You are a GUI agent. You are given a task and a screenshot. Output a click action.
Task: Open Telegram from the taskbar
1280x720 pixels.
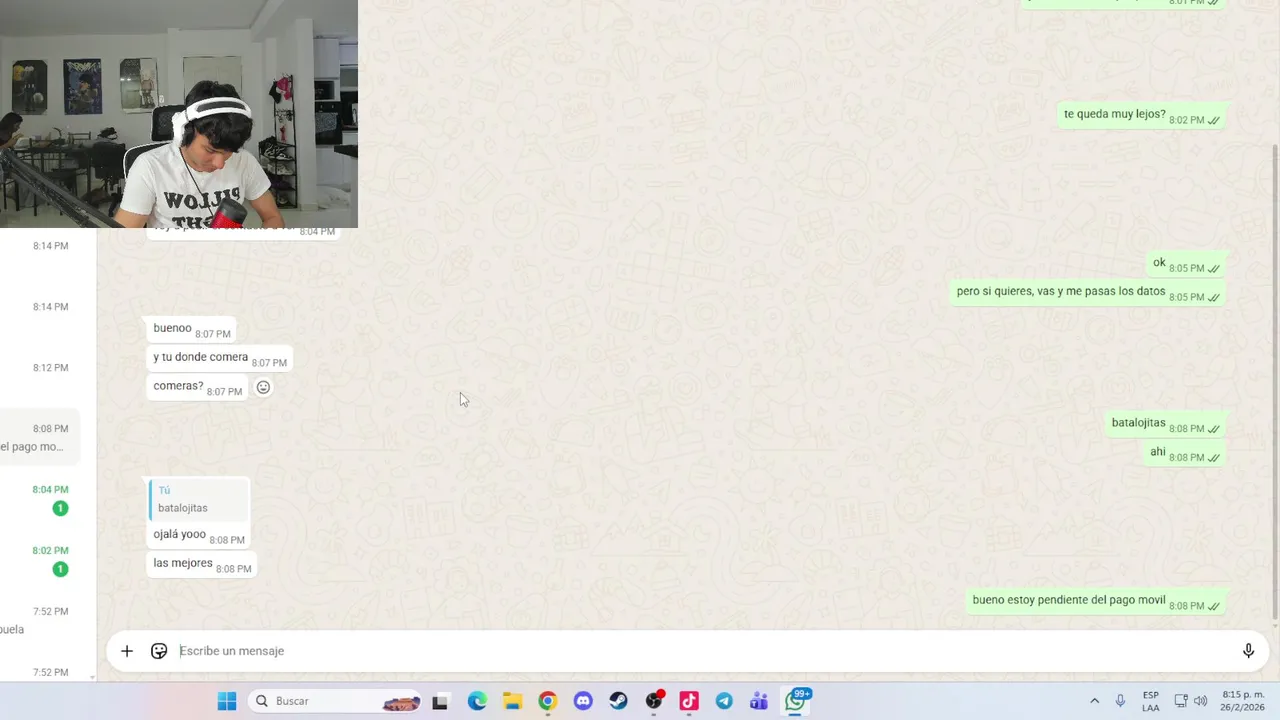coord(724,701)
